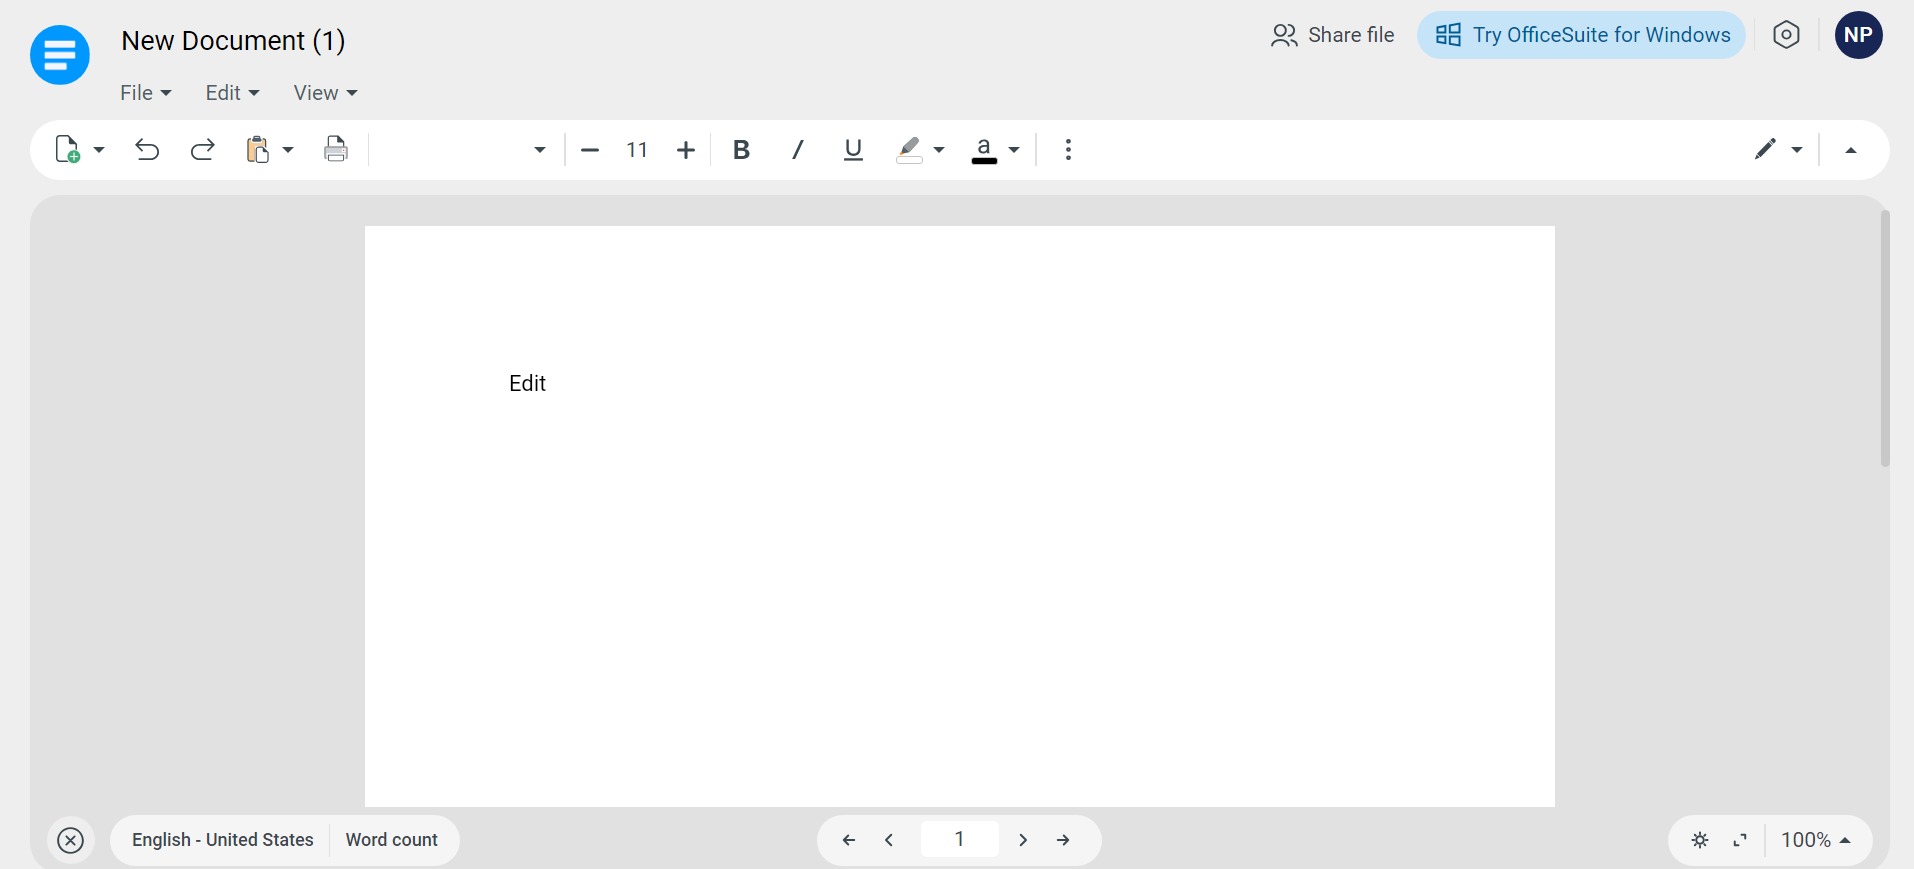Click the page number input field

click(959, 840)
